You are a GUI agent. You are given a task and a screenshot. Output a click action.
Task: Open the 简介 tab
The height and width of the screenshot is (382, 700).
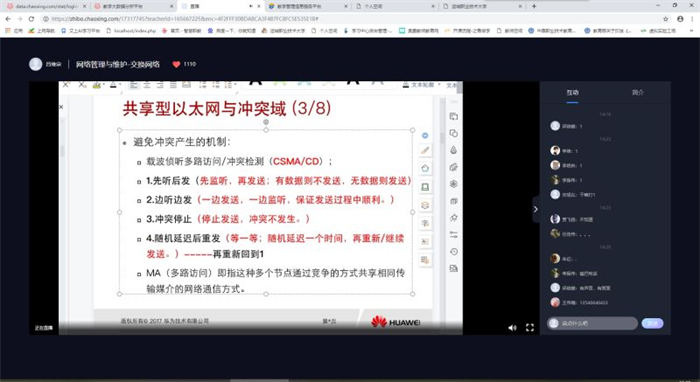(638, 92)
